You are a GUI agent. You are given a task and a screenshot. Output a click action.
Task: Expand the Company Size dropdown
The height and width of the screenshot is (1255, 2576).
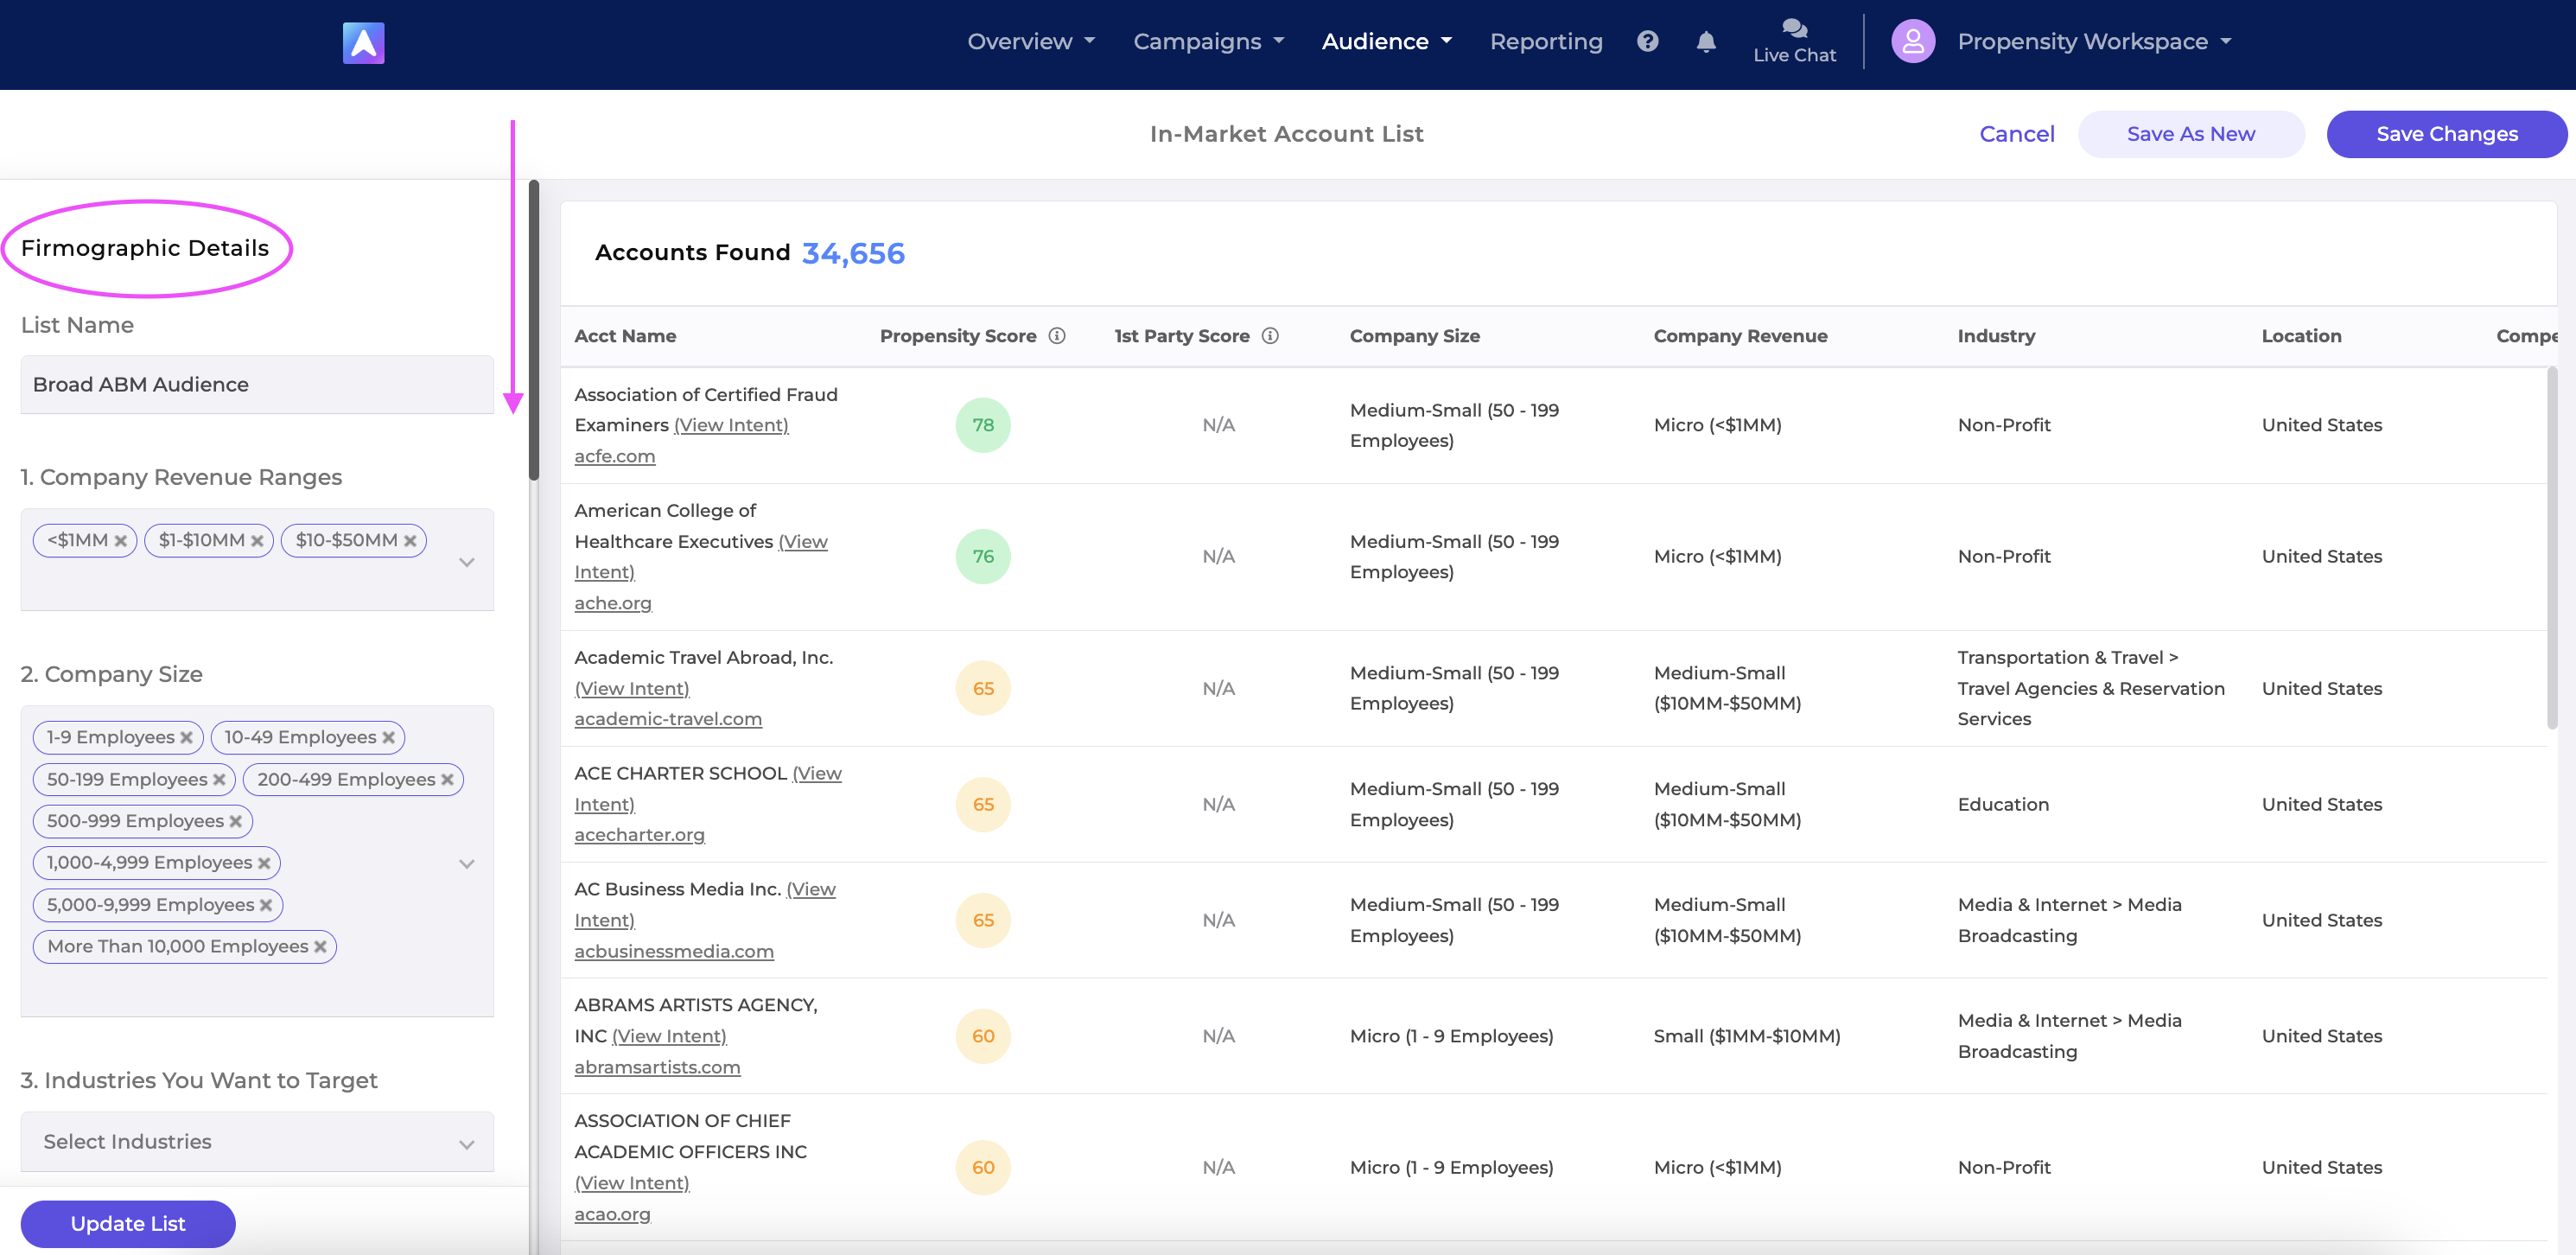tap(466, 864)
